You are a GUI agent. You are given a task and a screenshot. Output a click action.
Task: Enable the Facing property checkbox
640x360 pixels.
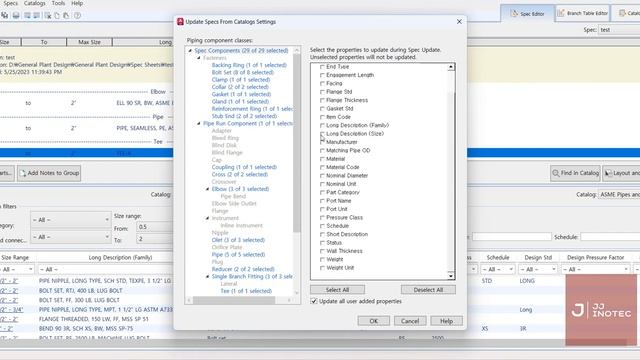322,83
